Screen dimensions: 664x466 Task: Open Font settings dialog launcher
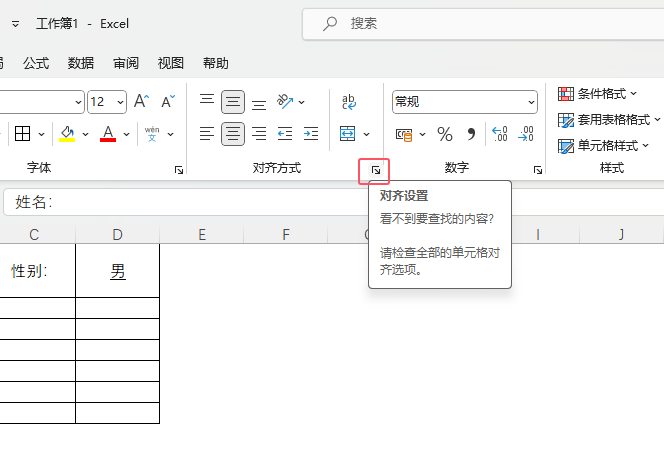(x=179, y=170)
